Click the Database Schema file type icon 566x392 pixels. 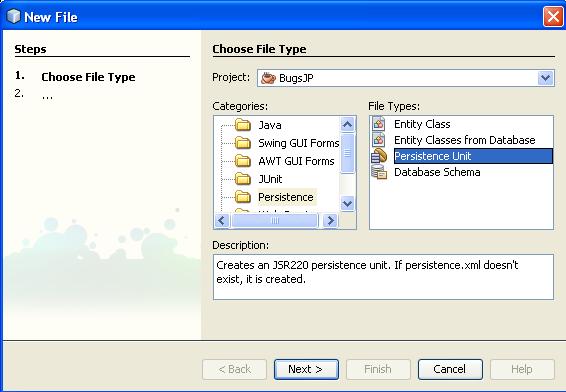pyautogui.click(x=379, y=172)
